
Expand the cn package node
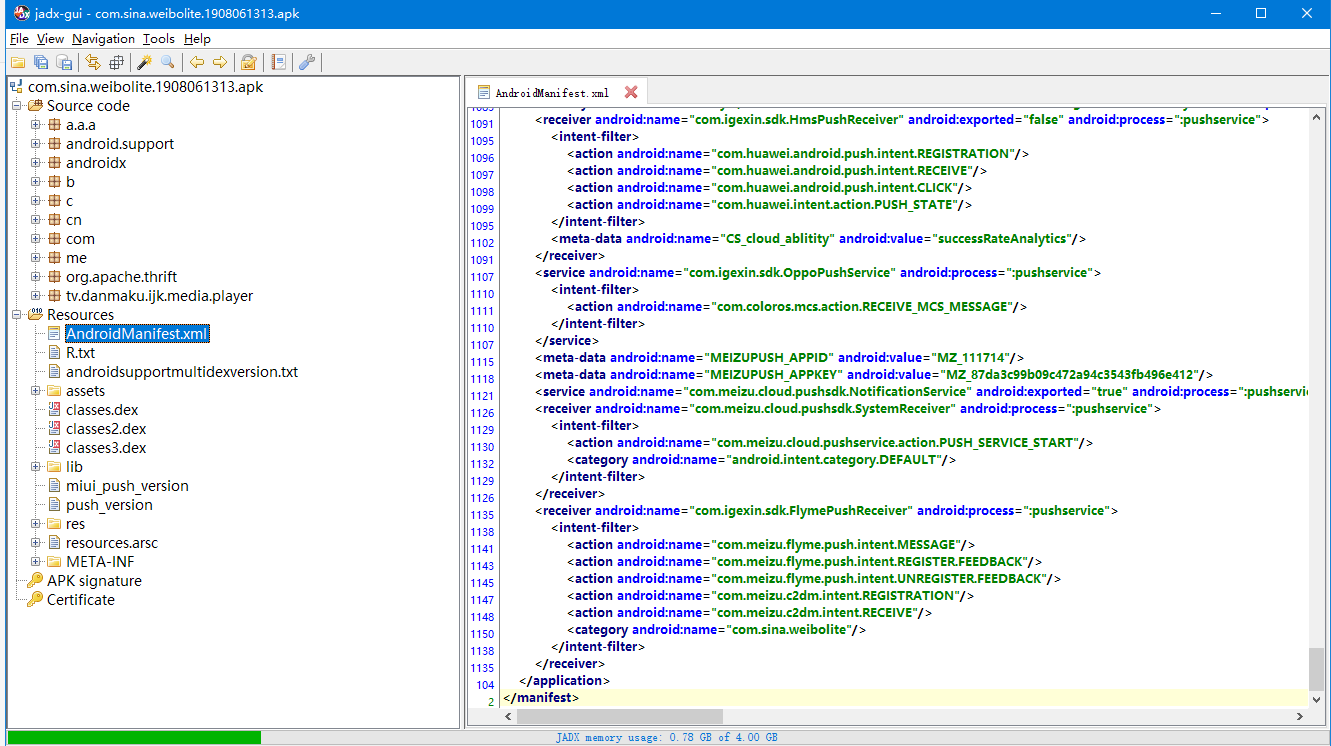pyautogui.click(x=35, y=220)
